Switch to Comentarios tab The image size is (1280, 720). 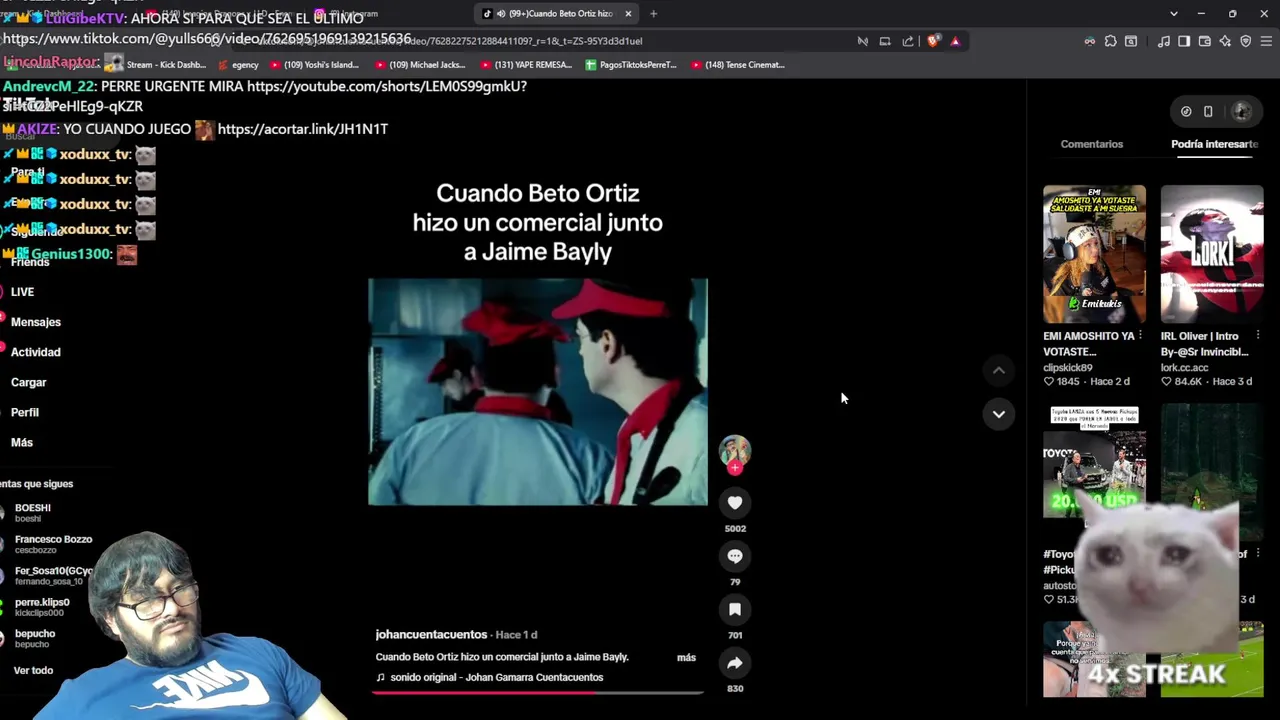point(1092,144)
